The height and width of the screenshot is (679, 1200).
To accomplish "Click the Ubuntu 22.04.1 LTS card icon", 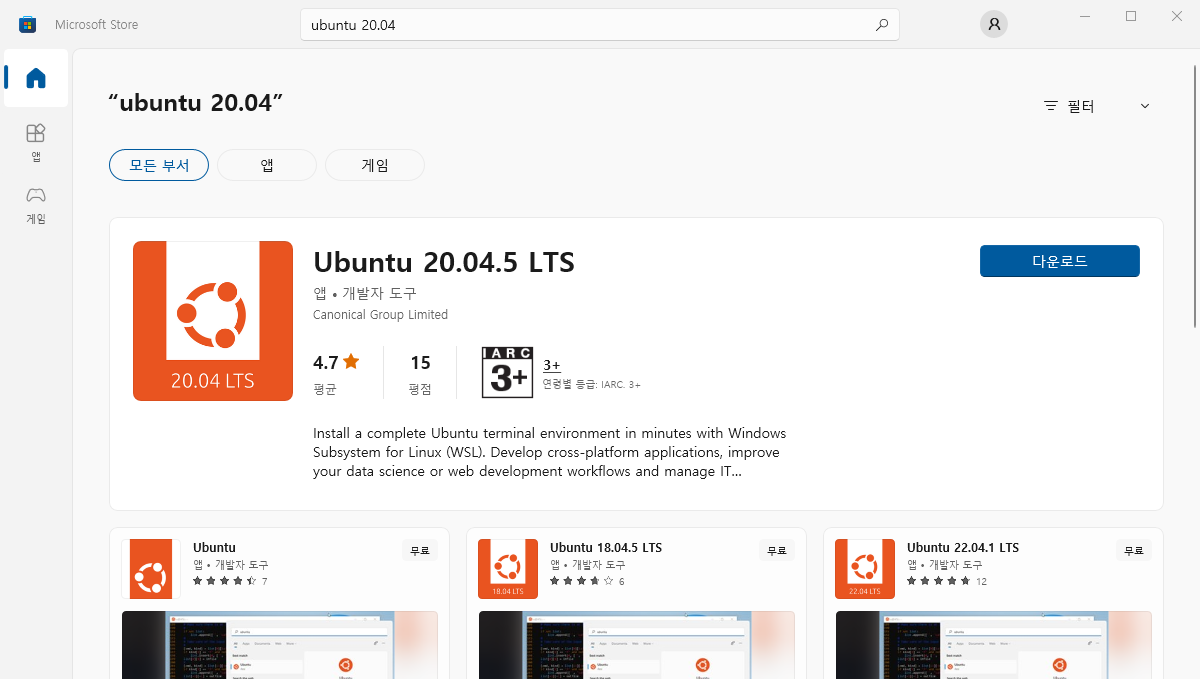I will click(x=865, y=569).
